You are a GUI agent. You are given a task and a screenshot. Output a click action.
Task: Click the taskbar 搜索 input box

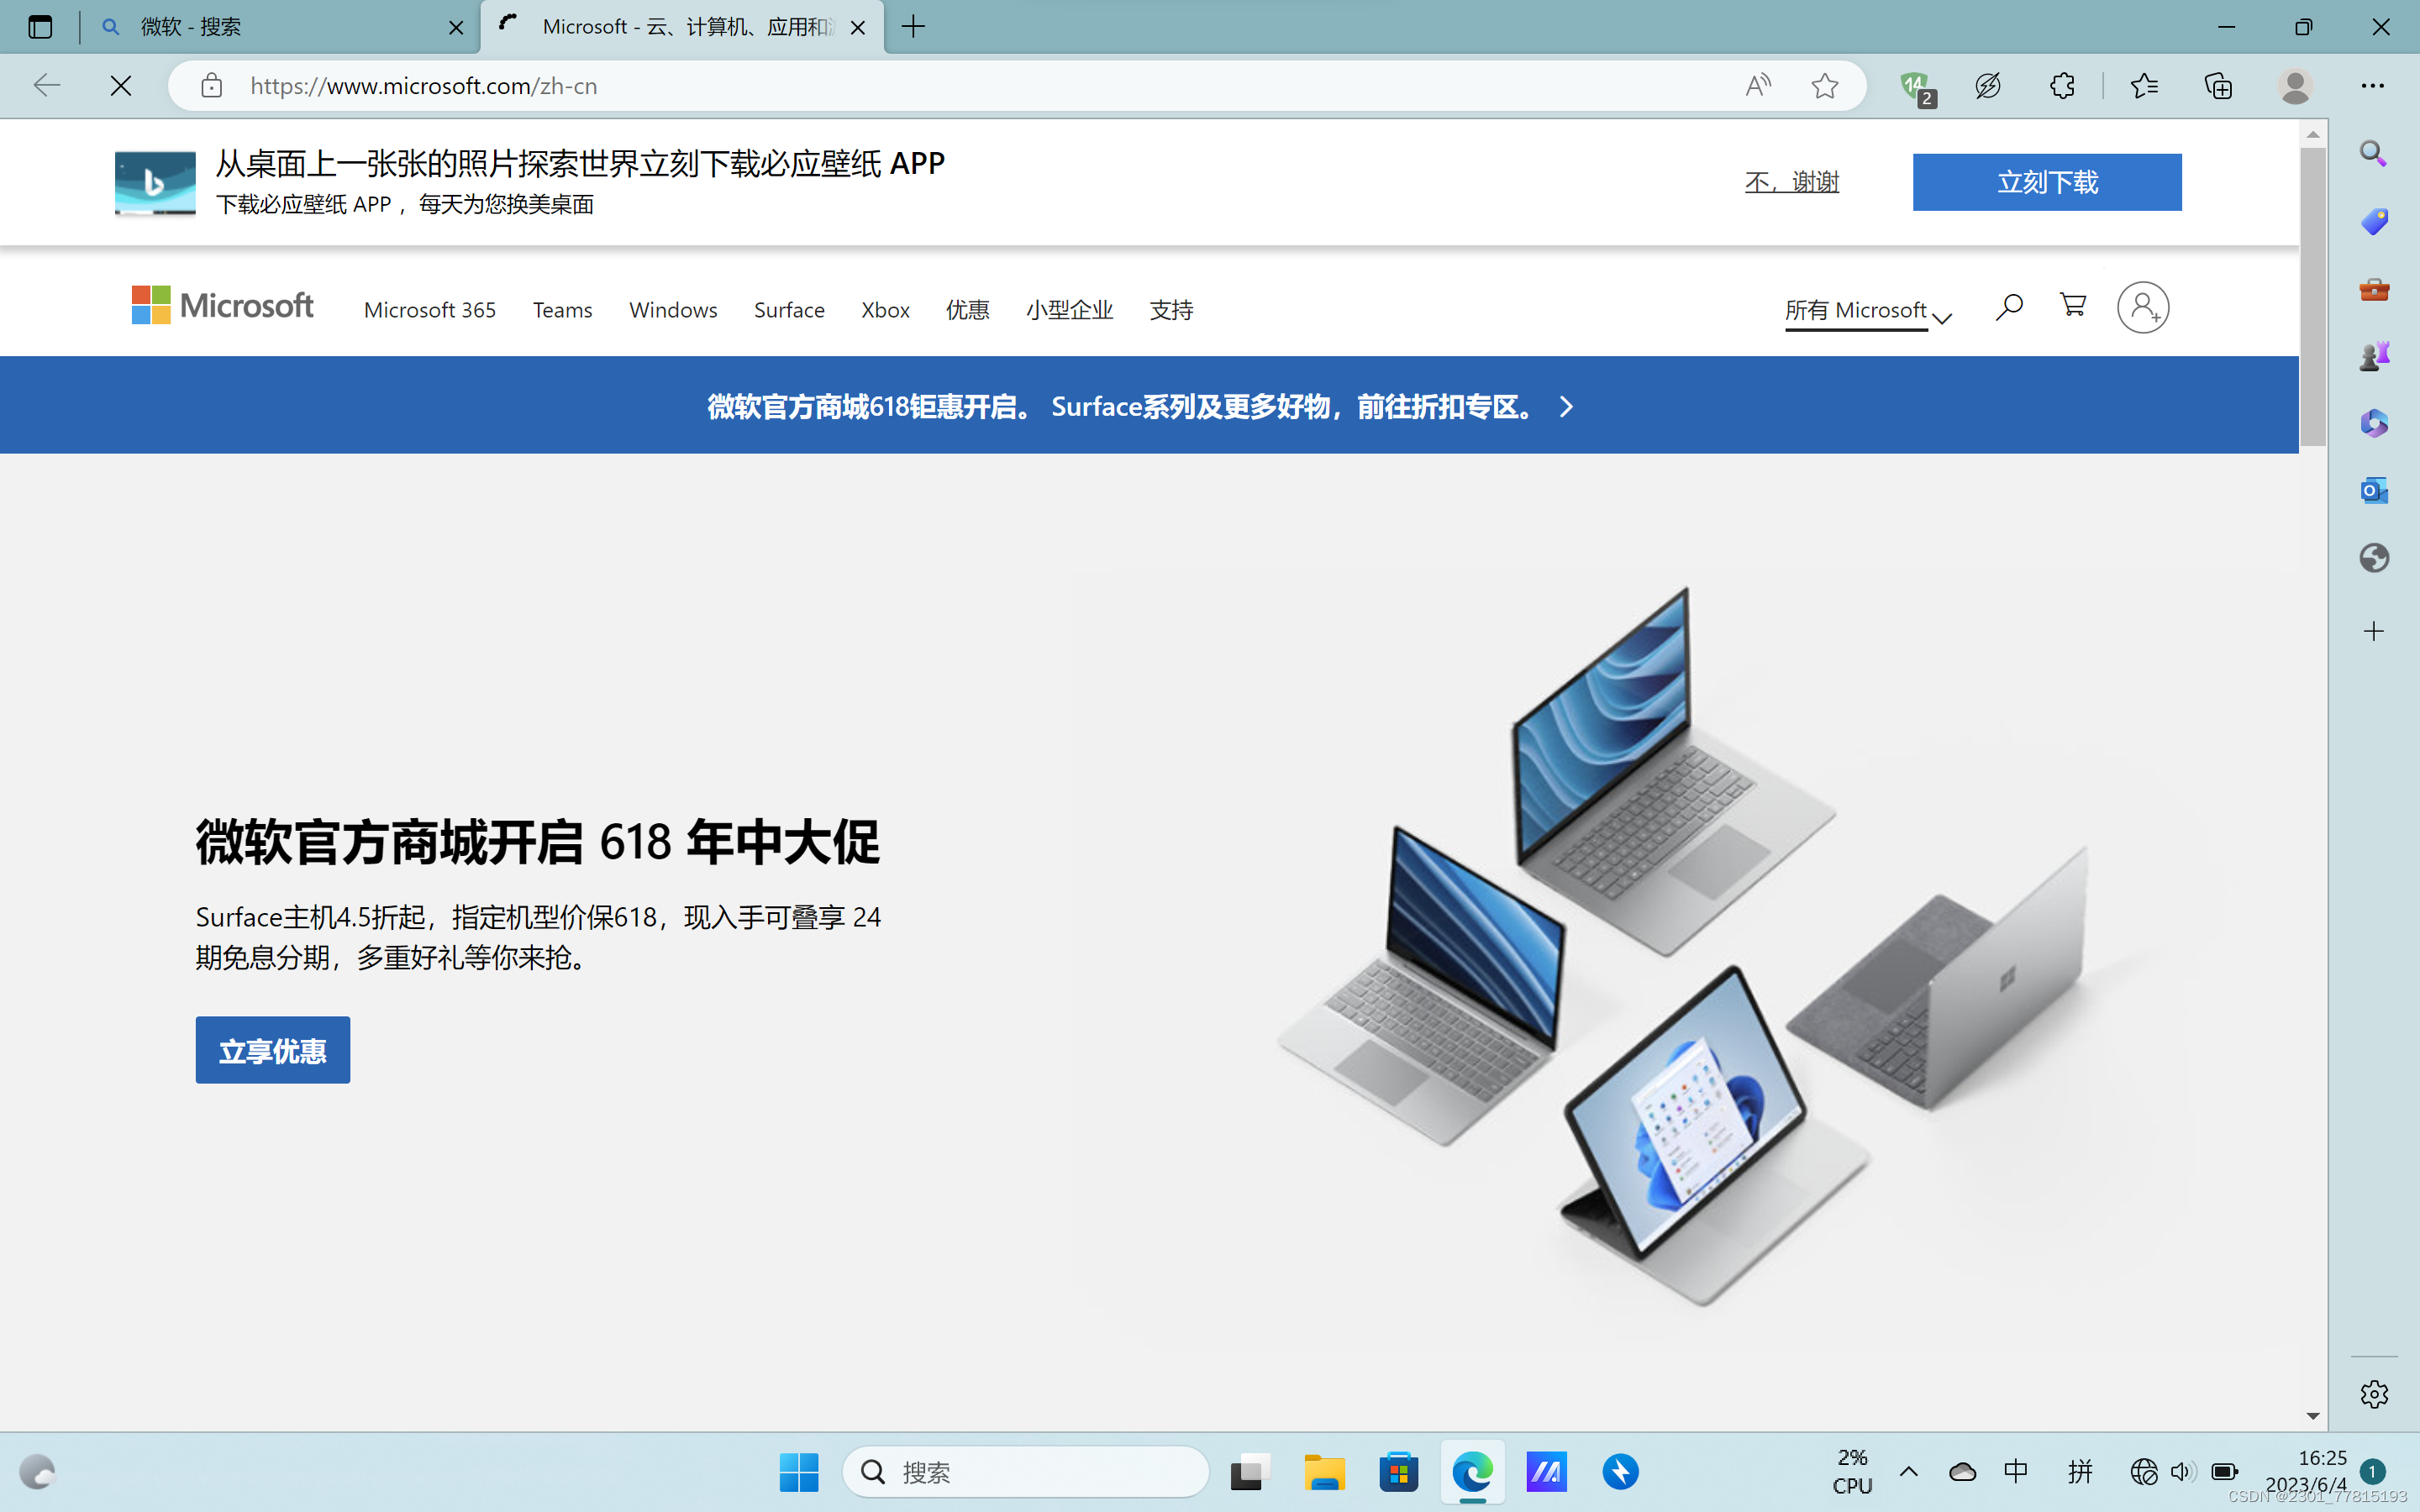(1025, 1471)
